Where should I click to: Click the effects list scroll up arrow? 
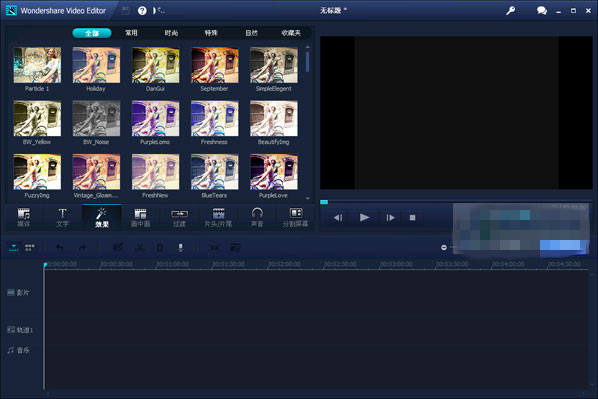pos(307,47)
